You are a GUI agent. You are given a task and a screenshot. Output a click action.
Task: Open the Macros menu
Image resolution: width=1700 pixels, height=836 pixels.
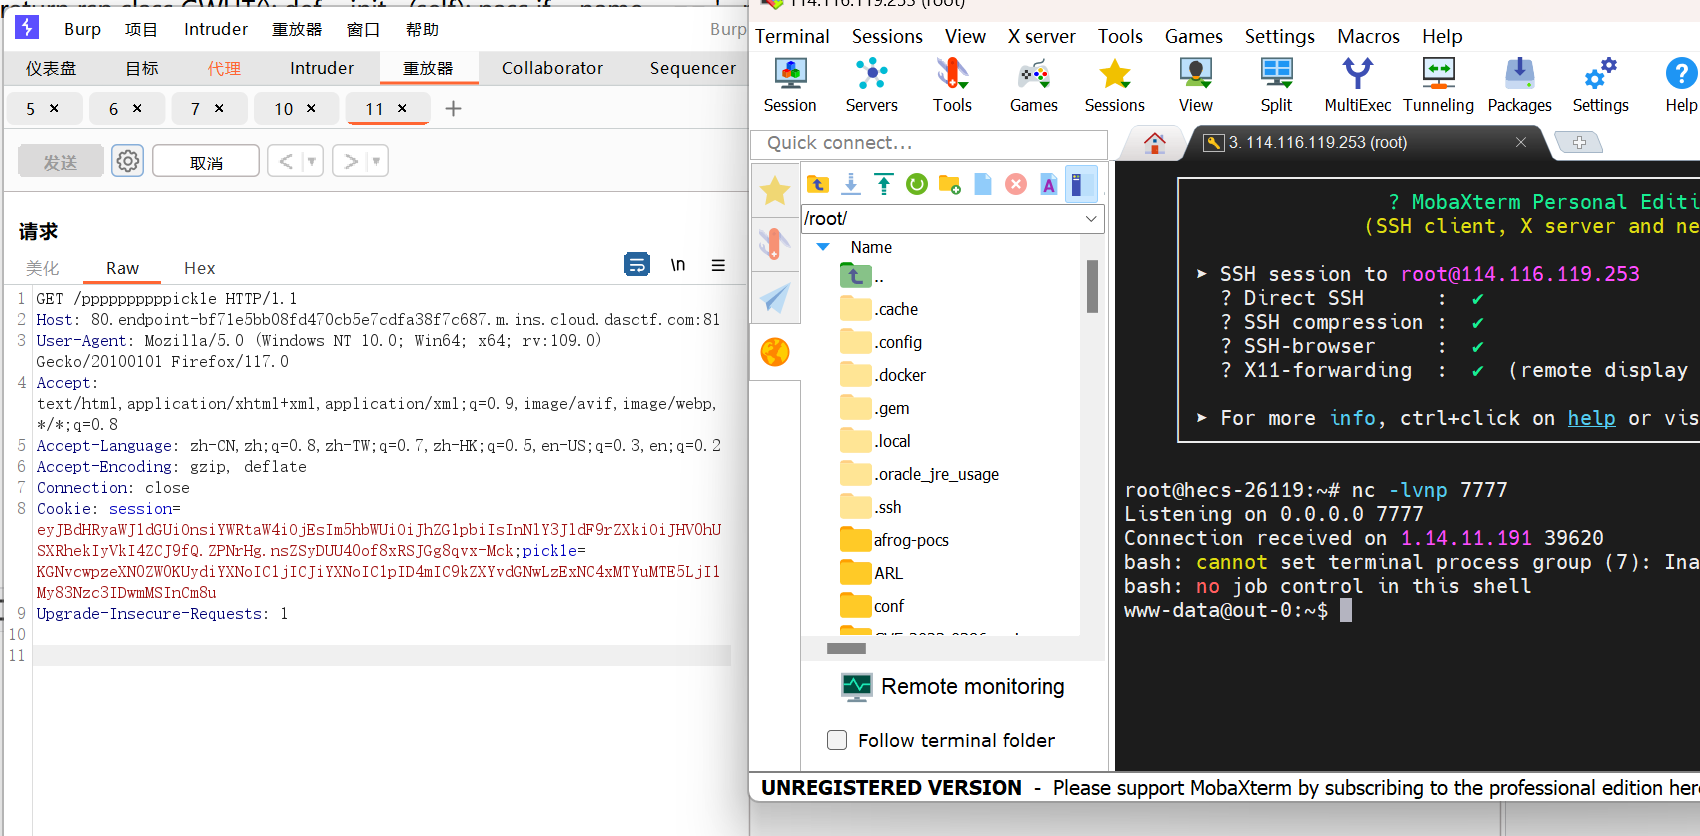(1368, 36)
